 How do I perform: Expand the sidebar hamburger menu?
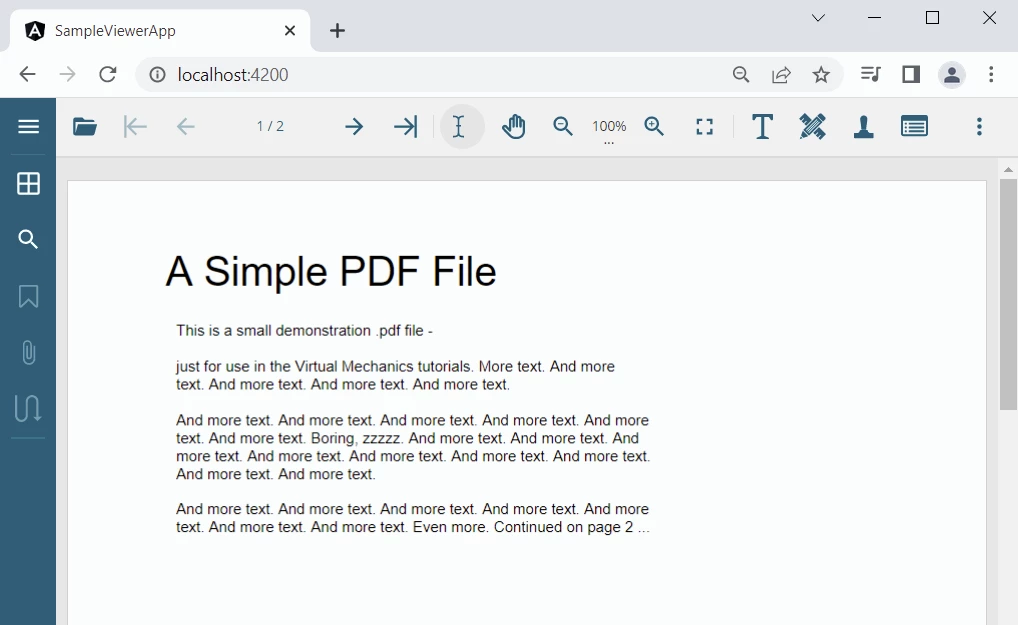click(x=28, y=127)
